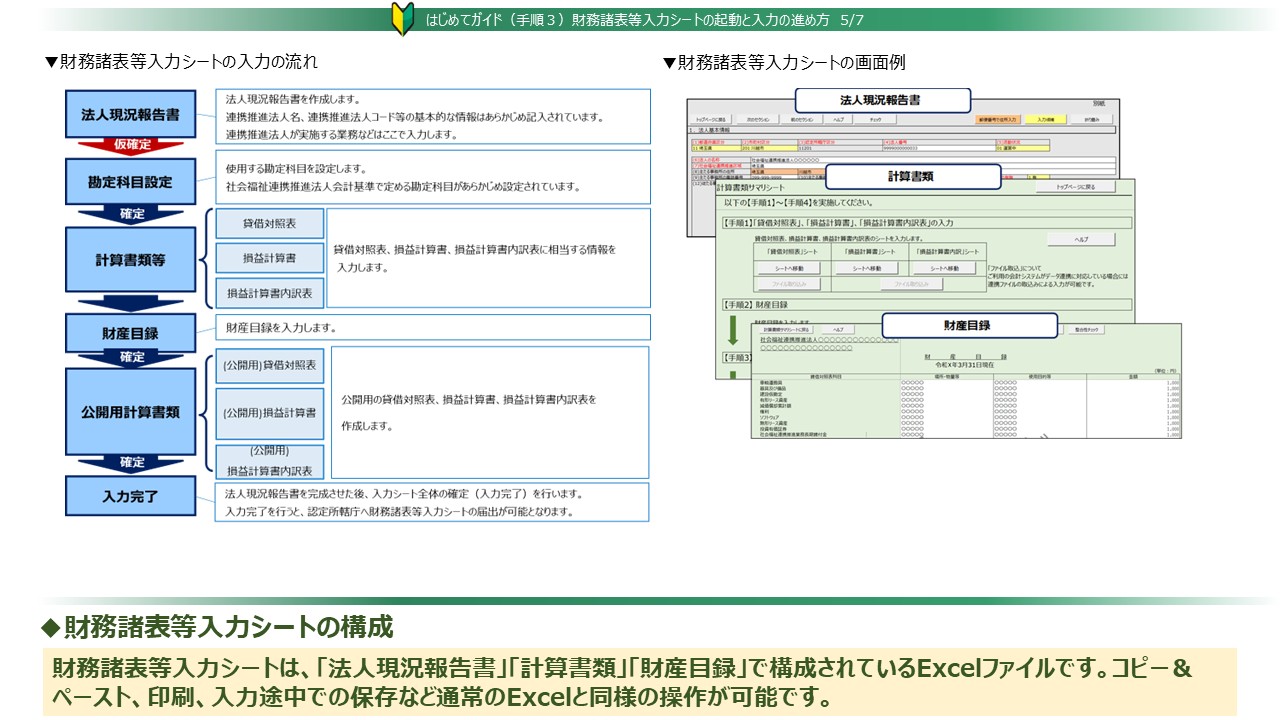Click the green down arrow beside 手順2
This screenshot has width=1280, height=720.
point(732,330)
